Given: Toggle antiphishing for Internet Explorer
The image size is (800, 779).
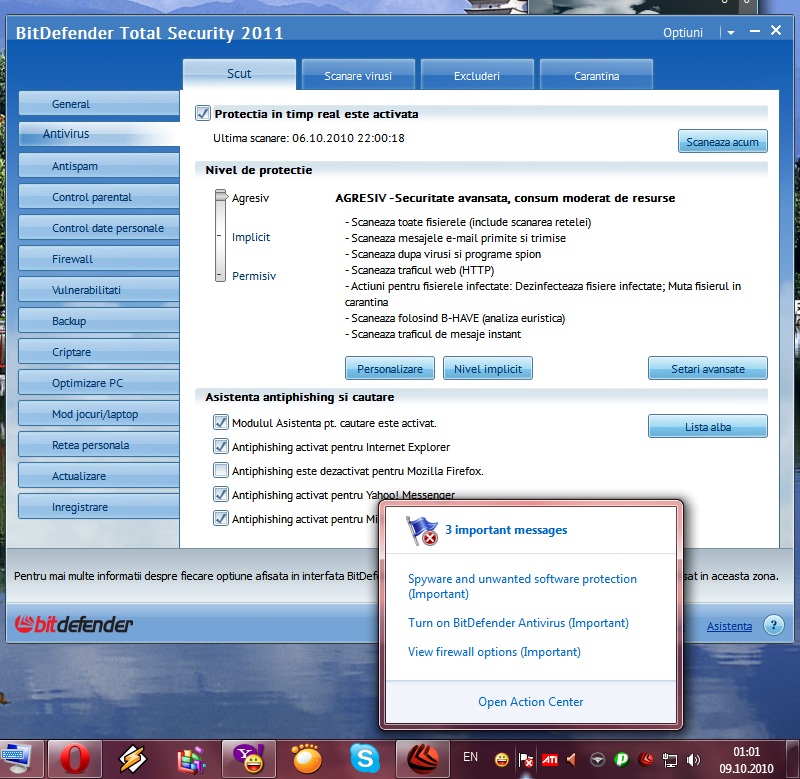Looking at the screenshot, I should click(220, 446).
